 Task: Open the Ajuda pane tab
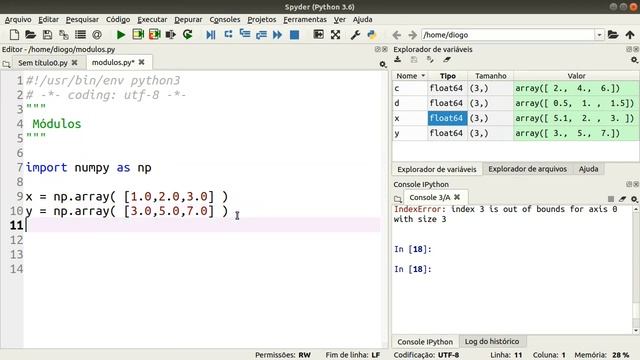click(x=588, y=169)
